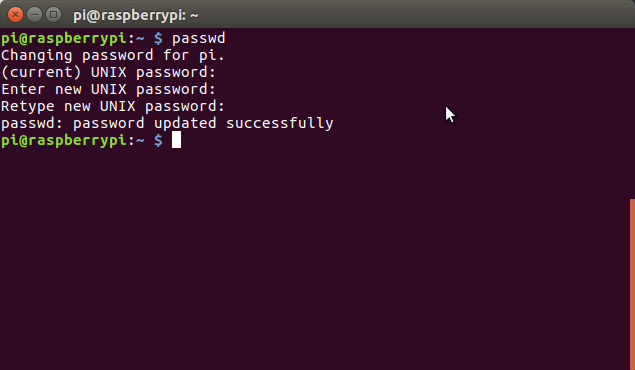
Task: Click 'passwd:' at start of success line
Action: pos(32,123)
